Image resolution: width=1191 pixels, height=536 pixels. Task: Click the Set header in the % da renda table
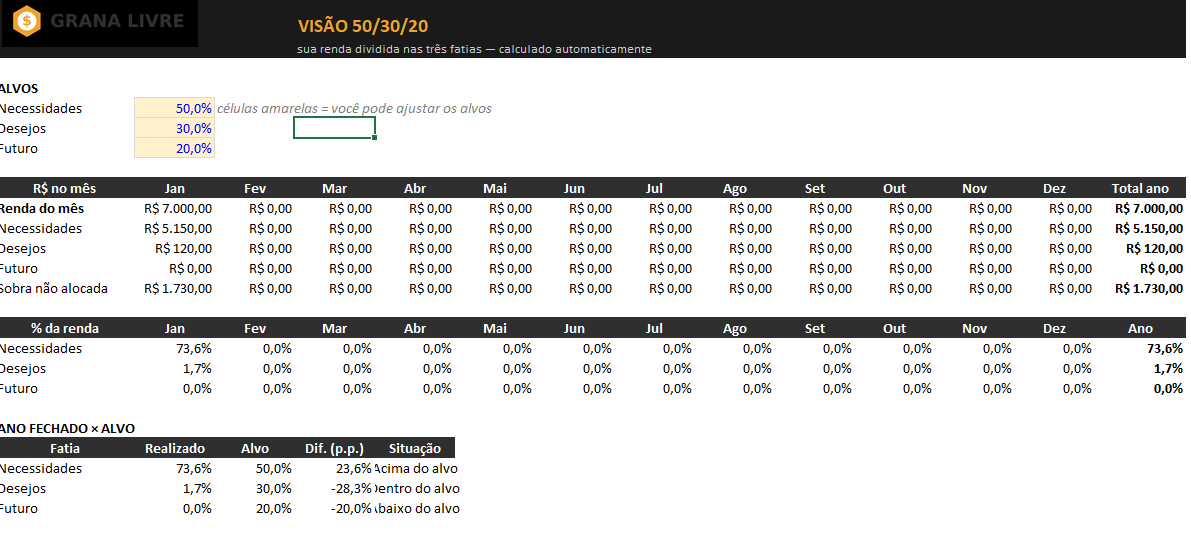pos(814,329)
